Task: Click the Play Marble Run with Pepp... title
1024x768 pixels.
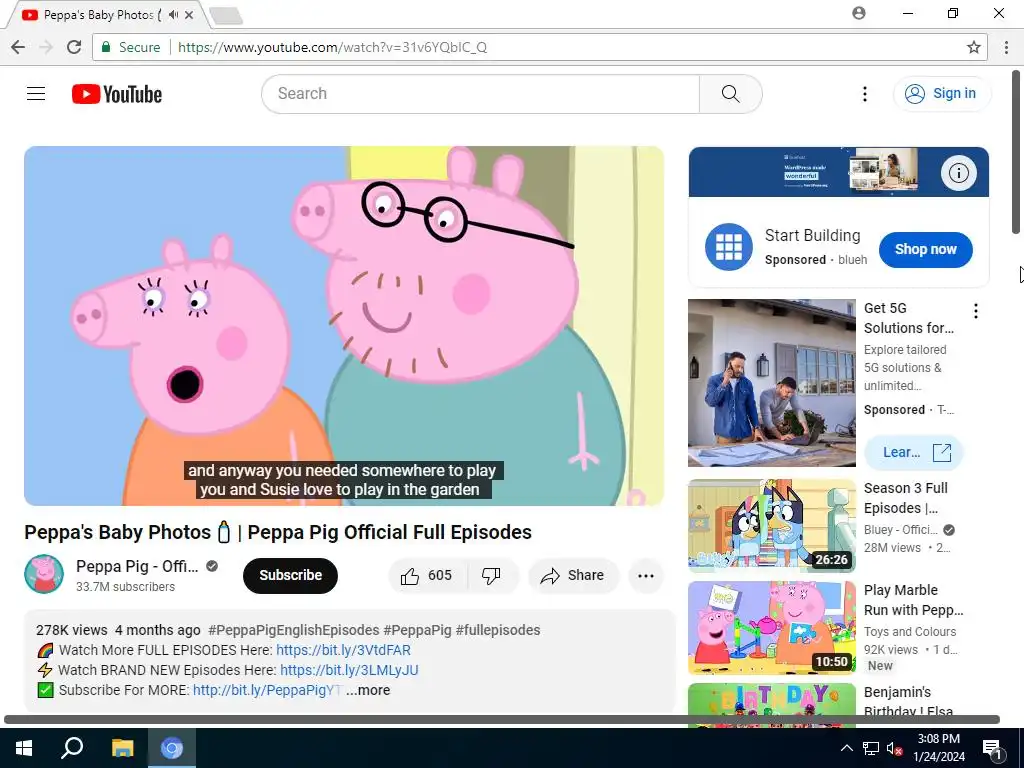Action: [x=914, y=600]
